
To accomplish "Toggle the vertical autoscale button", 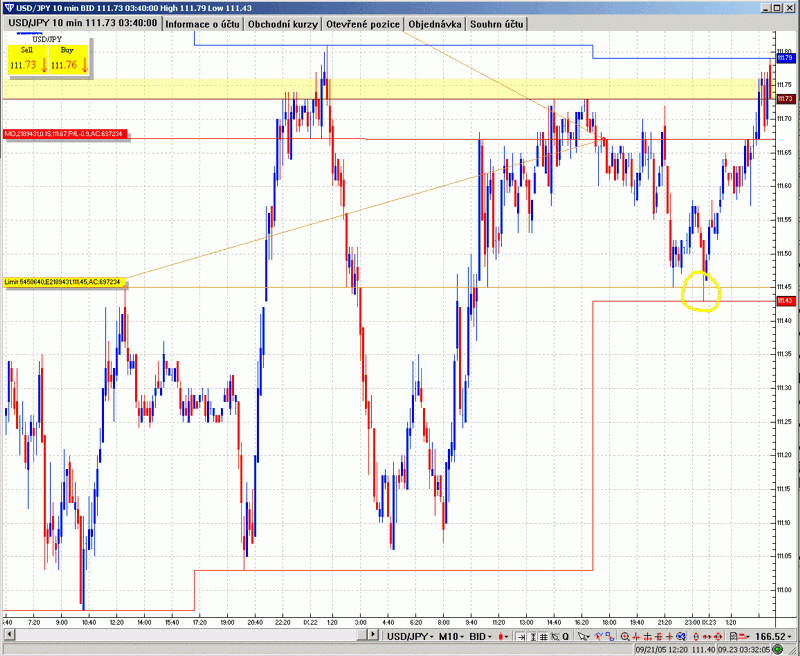I will point(533,637).
